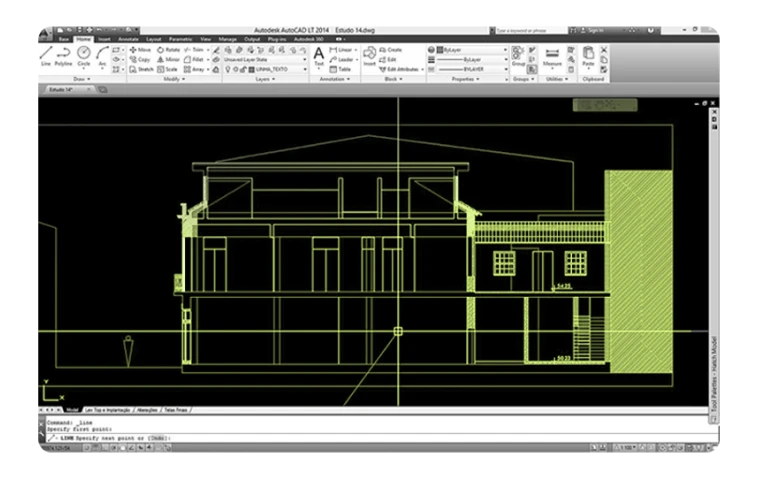
Task: Switch to the Model layout tab
Action: point(72,410)
